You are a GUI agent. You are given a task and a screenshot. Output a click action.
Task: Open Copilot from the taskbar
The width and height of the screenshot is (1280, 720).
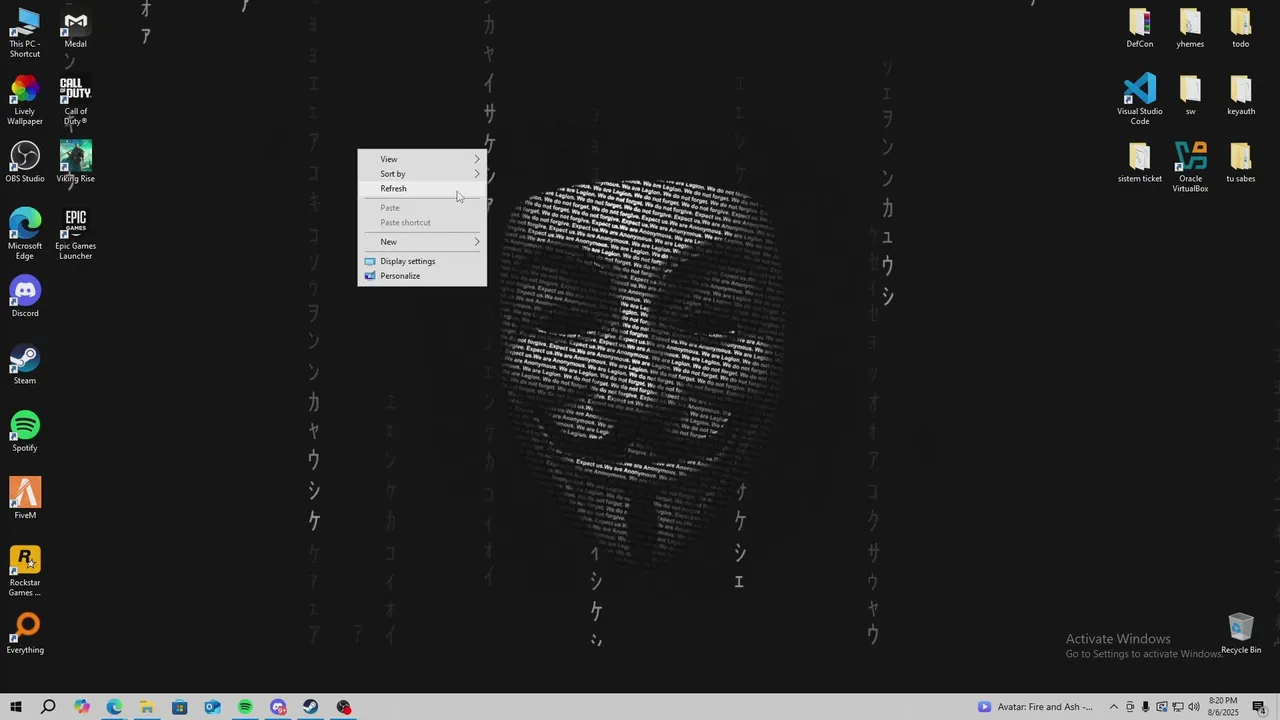[81, 707]
